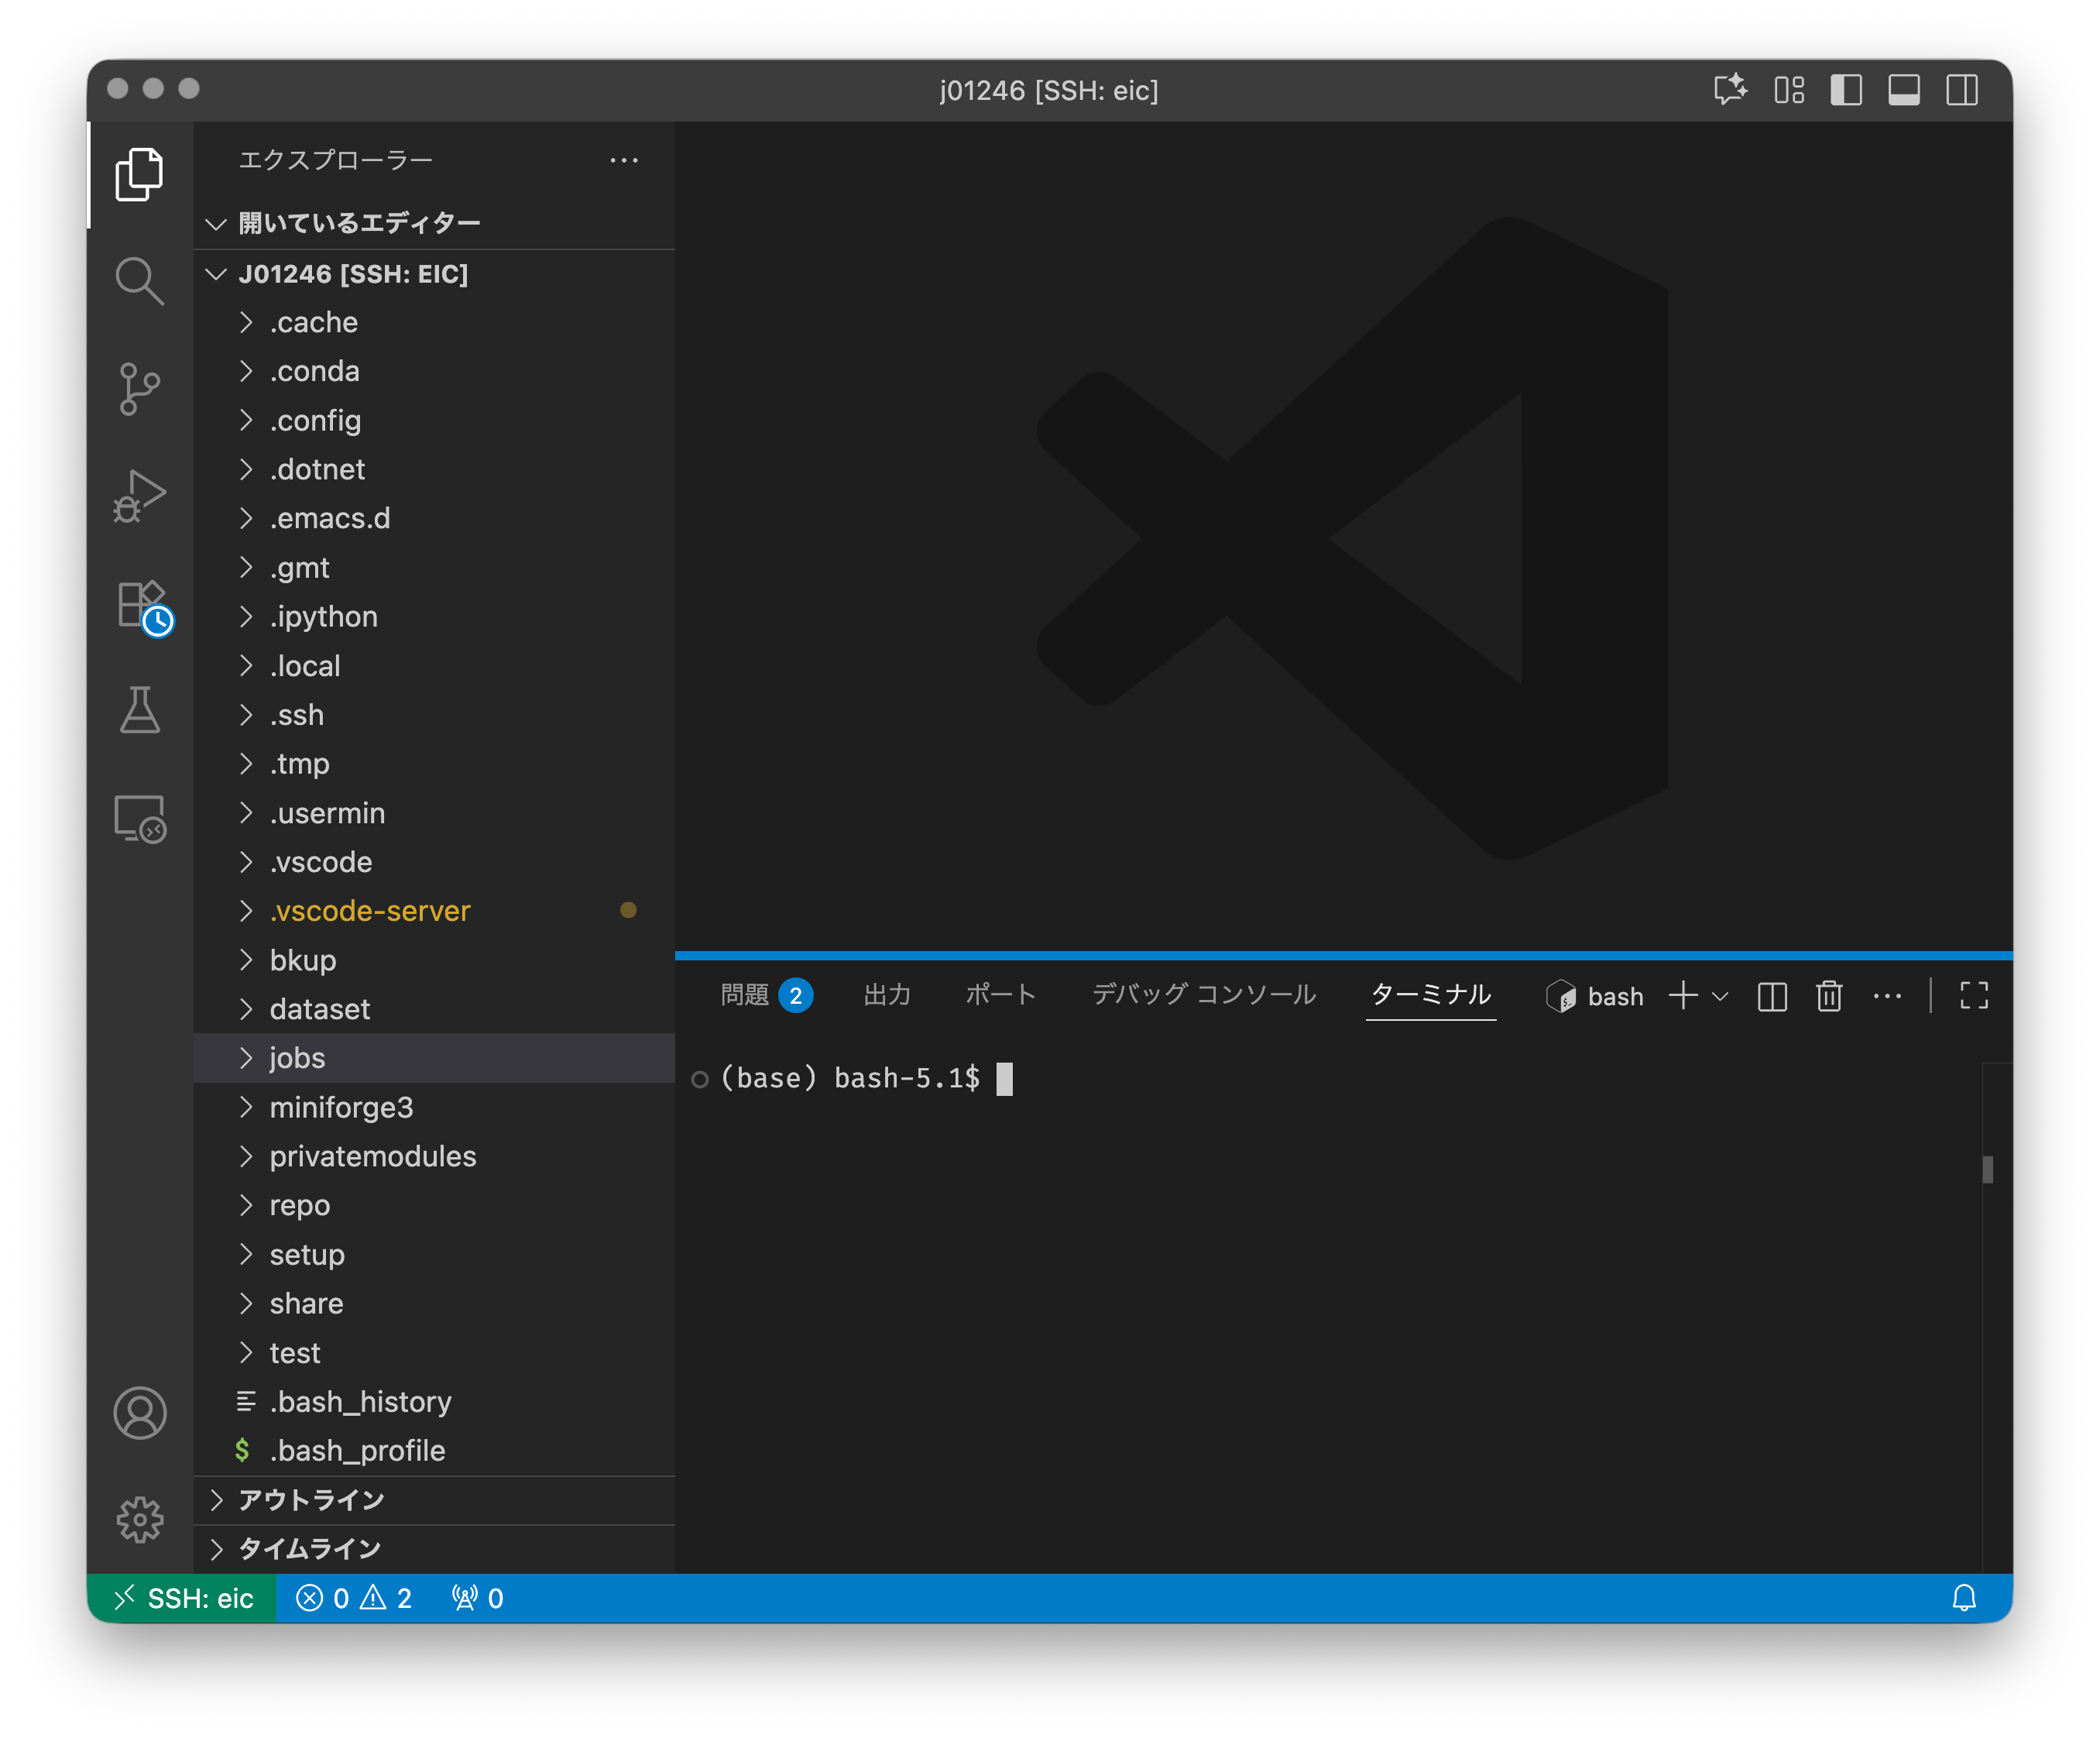The image size is (2100, 1738).
Task: Open the Extensions view
Action: tap(141, 605)
